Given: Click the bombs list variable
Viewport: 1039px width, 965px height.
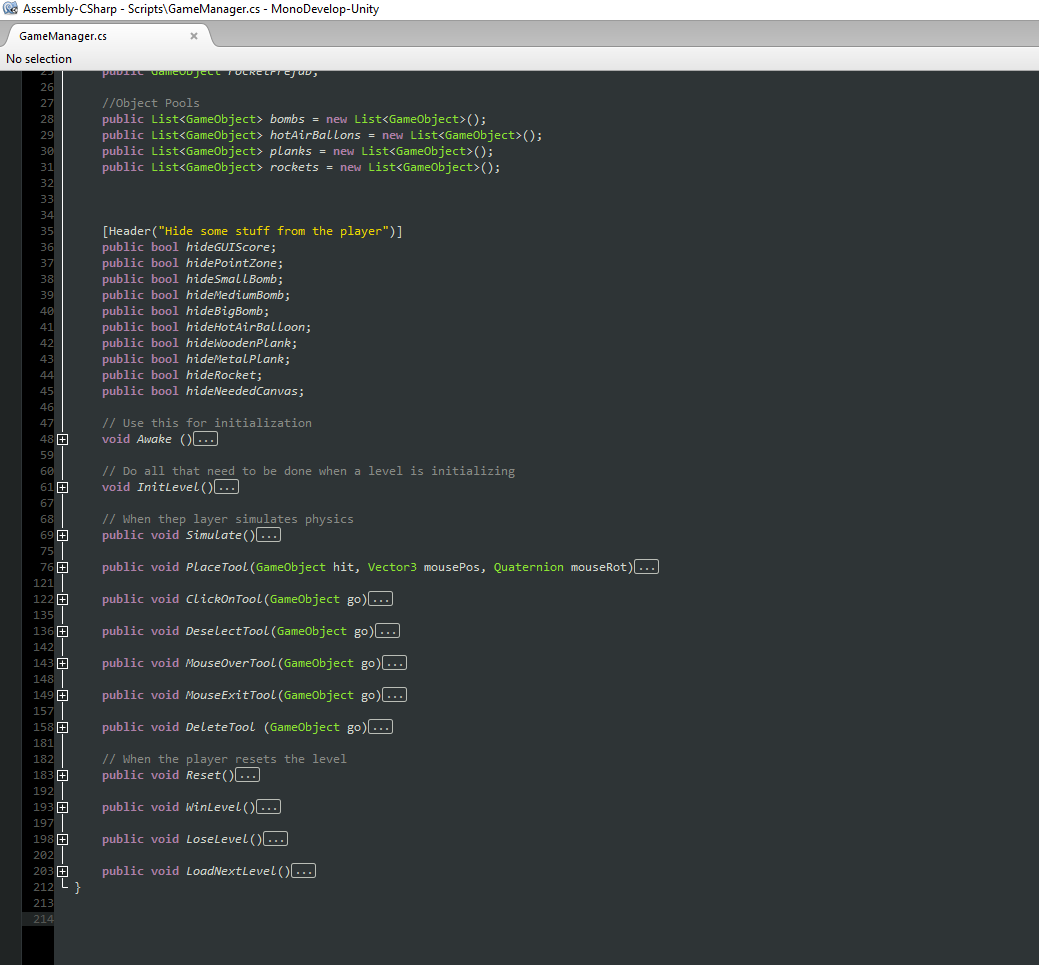Looking at the screenshot, I should [x=287, y=119].
